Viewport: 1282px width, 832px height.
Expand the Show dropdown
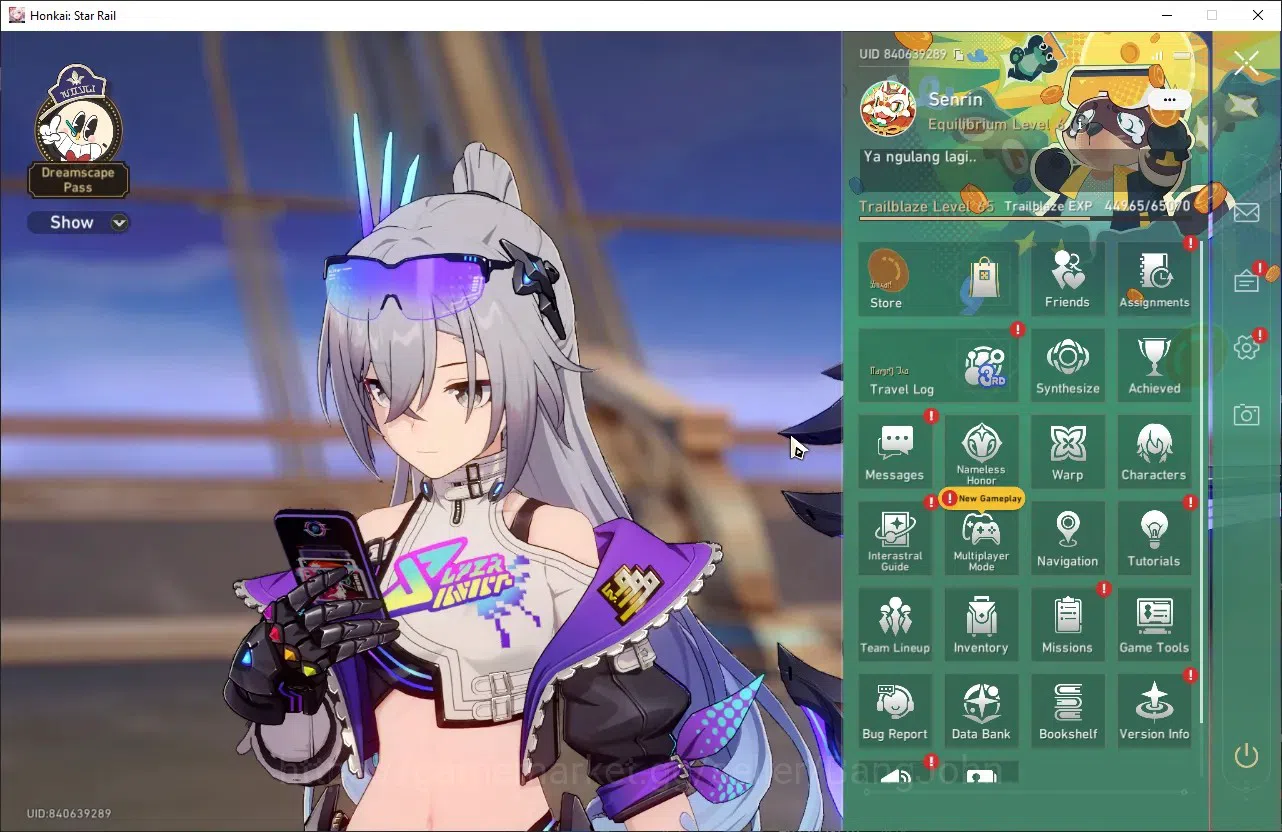(78, 222)
